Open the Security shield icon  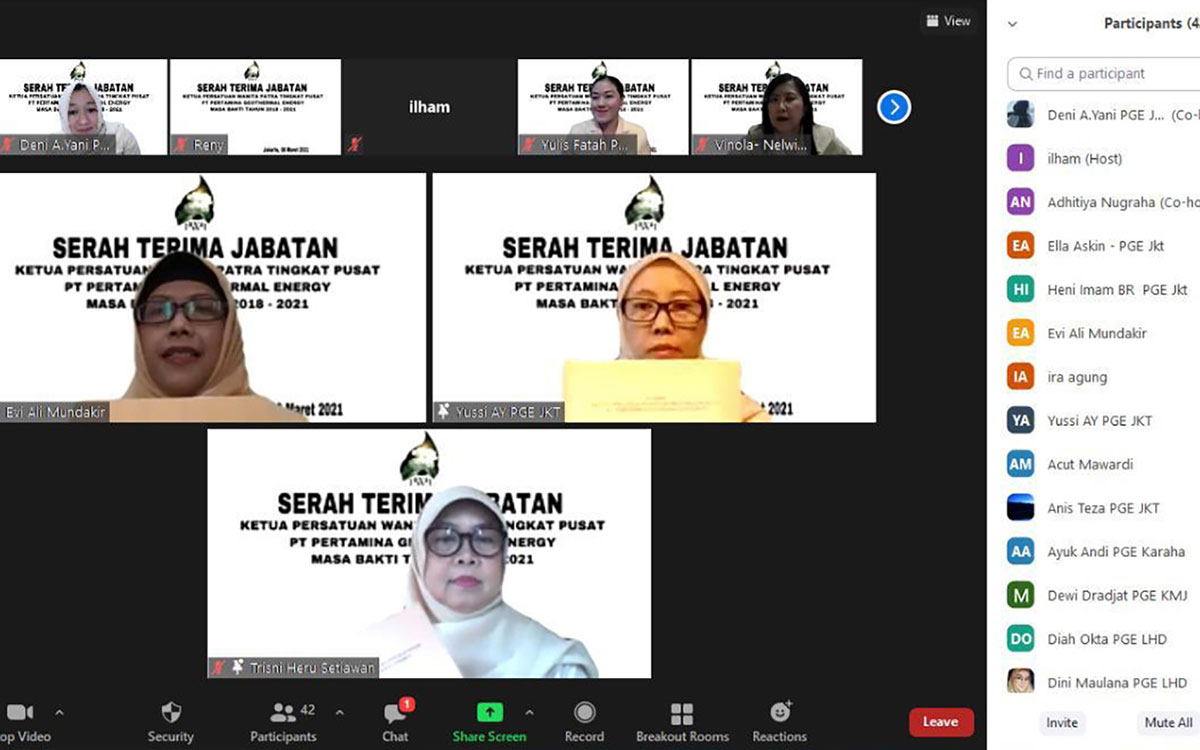point(171,713)
